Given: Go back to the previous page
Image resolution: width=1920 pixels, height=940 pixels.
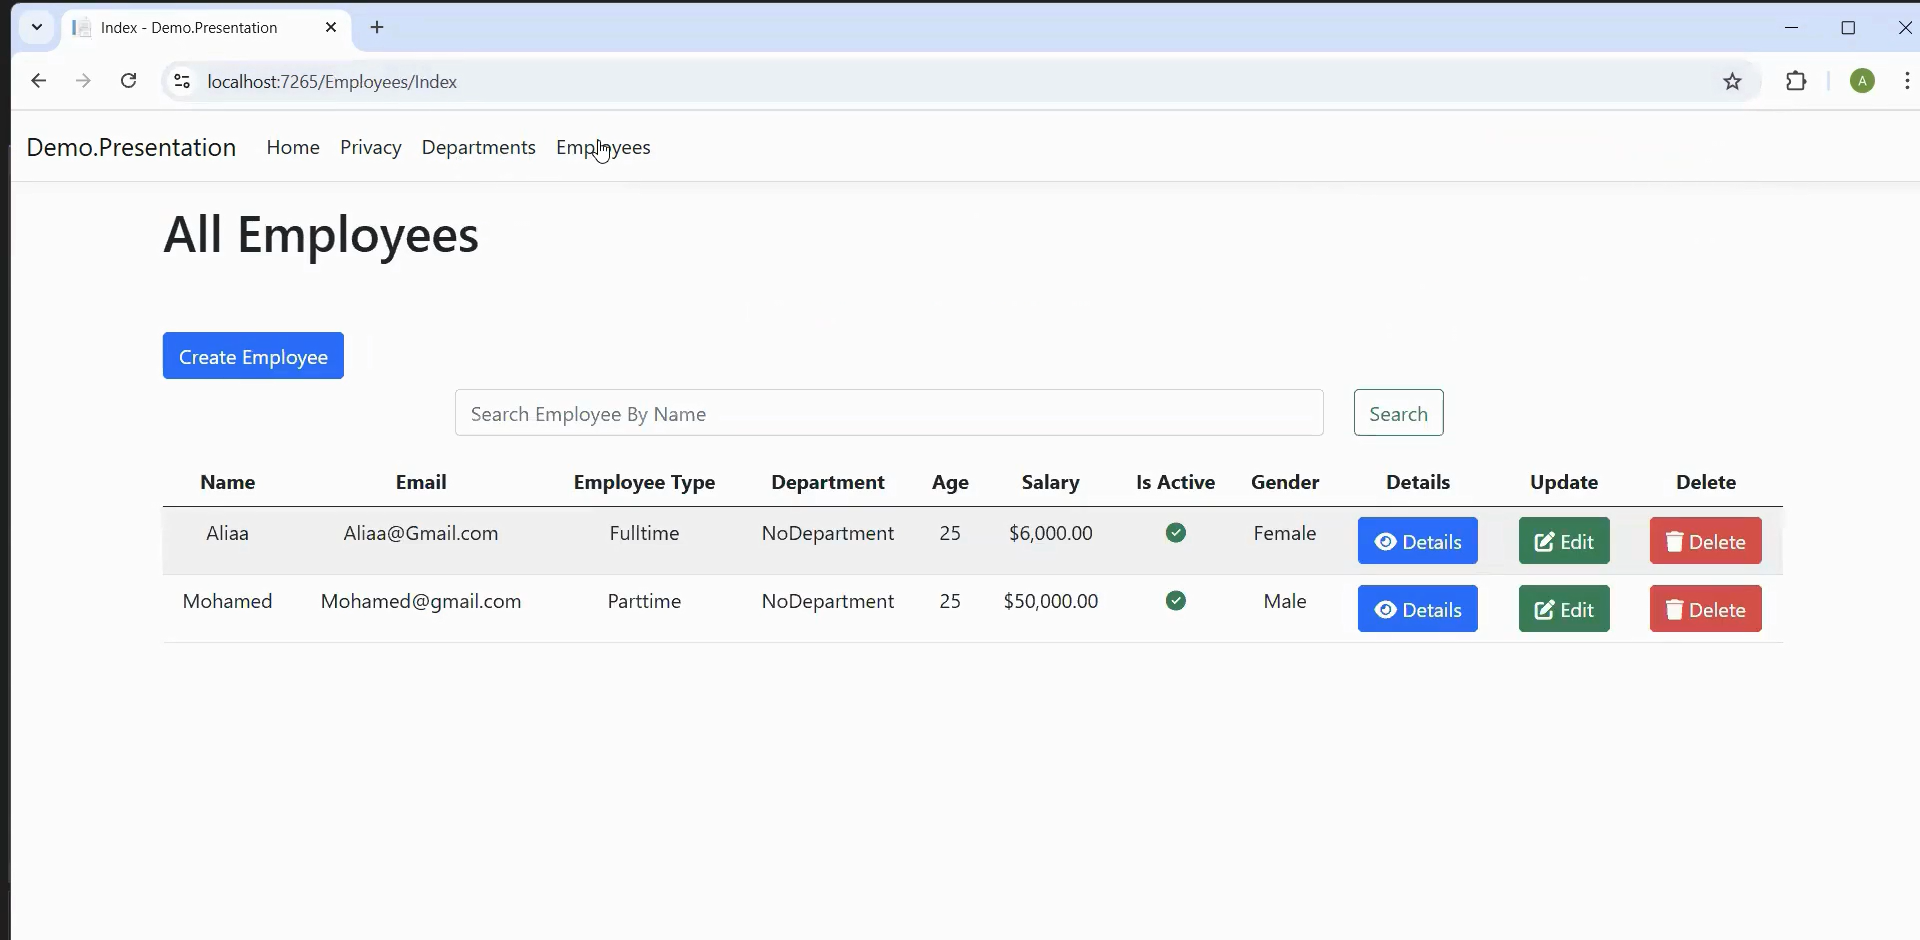Looking at the screenshot, I should coord(38,81).
